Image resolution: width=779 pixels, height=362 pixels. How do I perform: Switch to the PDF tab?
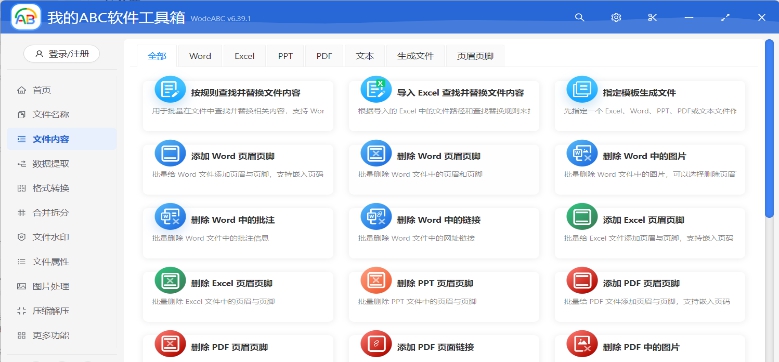point(324,56)
